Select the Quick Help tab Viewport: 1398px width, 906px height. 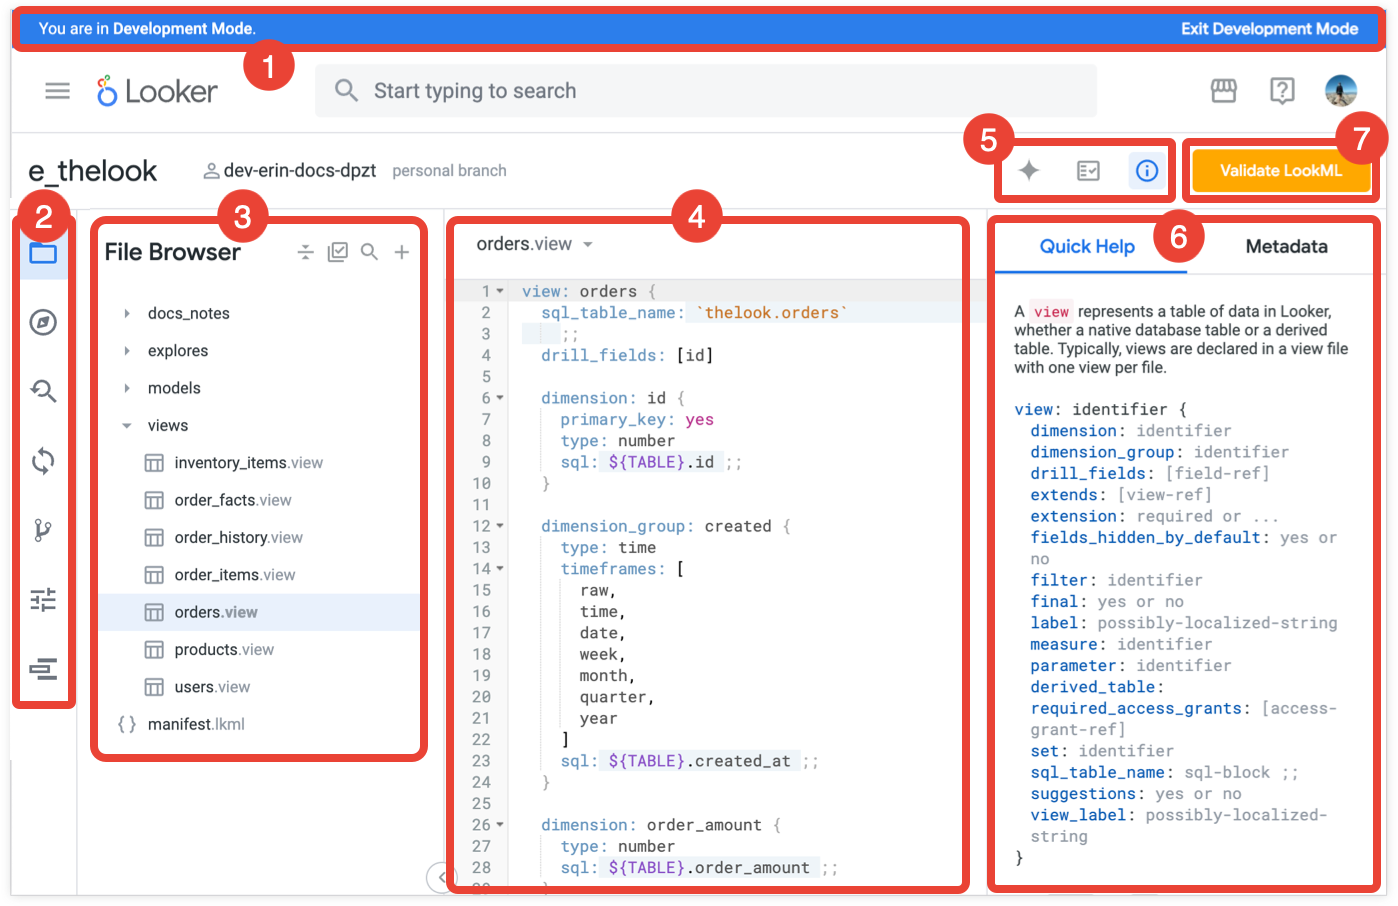[x=1087, y=247]
